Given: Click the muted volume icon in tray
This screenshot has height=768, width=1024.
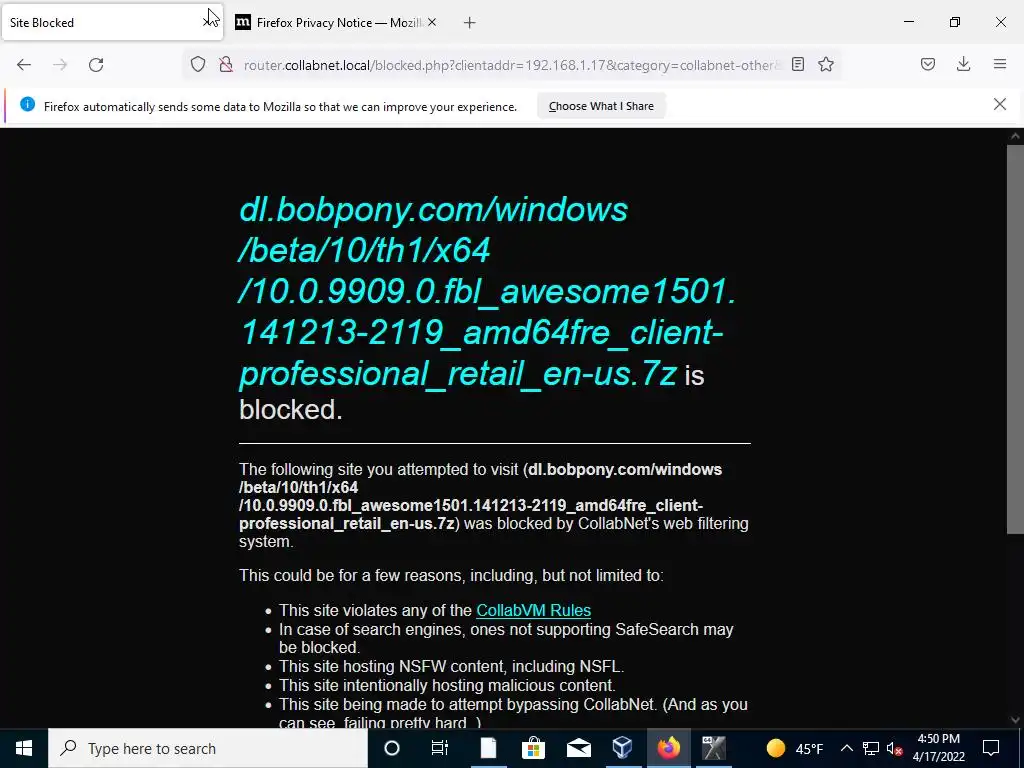Looking at the screenshot, I should (x=895, y=748).
